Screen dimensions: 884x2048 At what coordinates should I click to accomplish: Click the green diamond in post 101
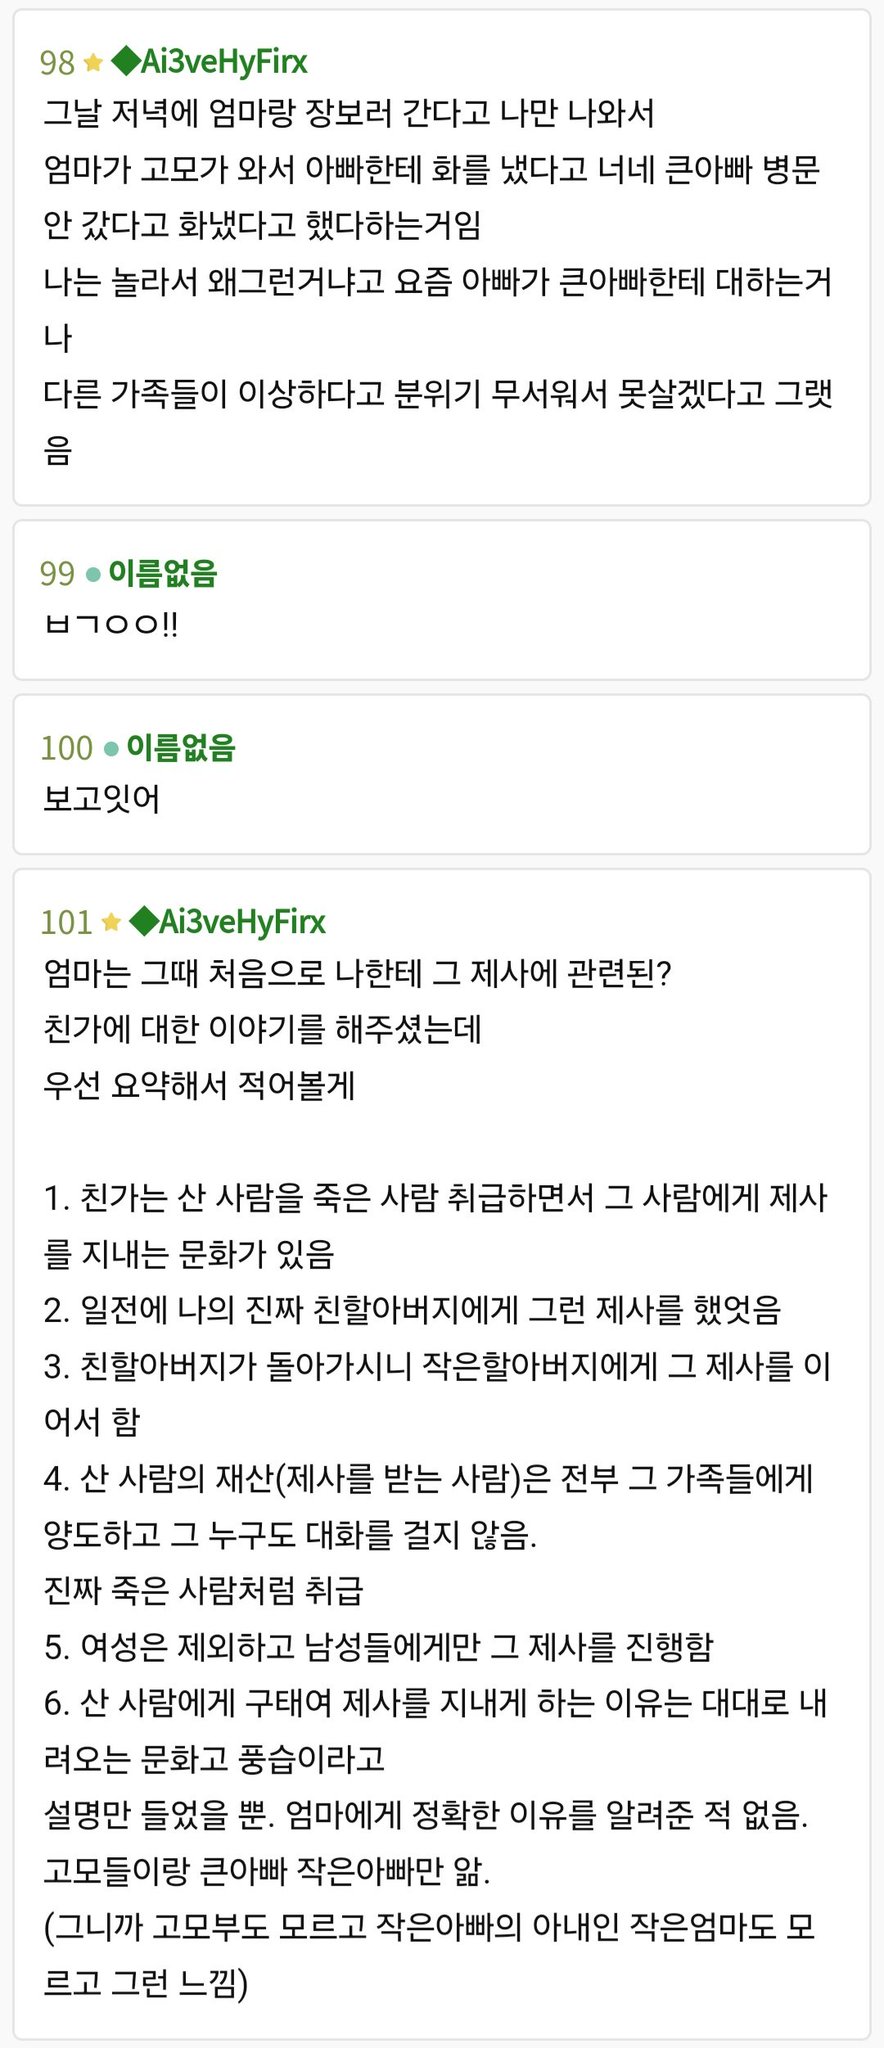coord(144,921)
